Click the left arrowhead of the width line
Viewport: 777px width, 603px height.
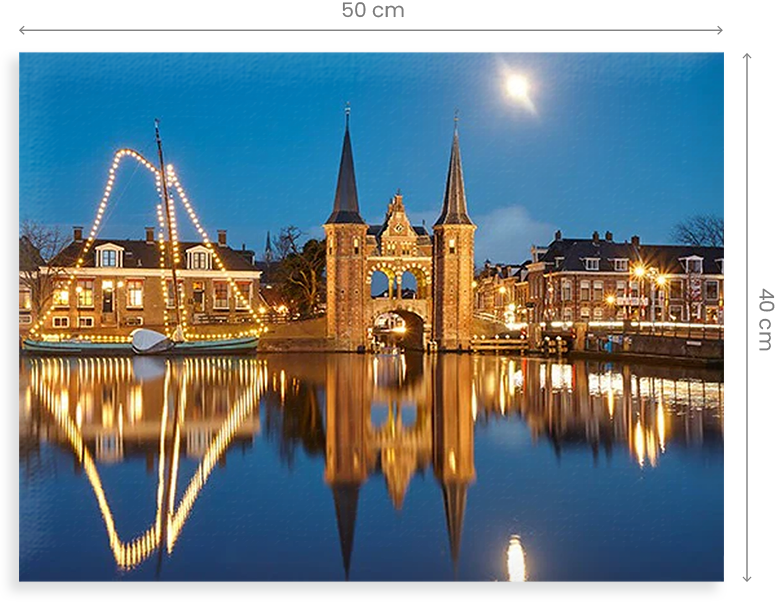tap(23, 30)
